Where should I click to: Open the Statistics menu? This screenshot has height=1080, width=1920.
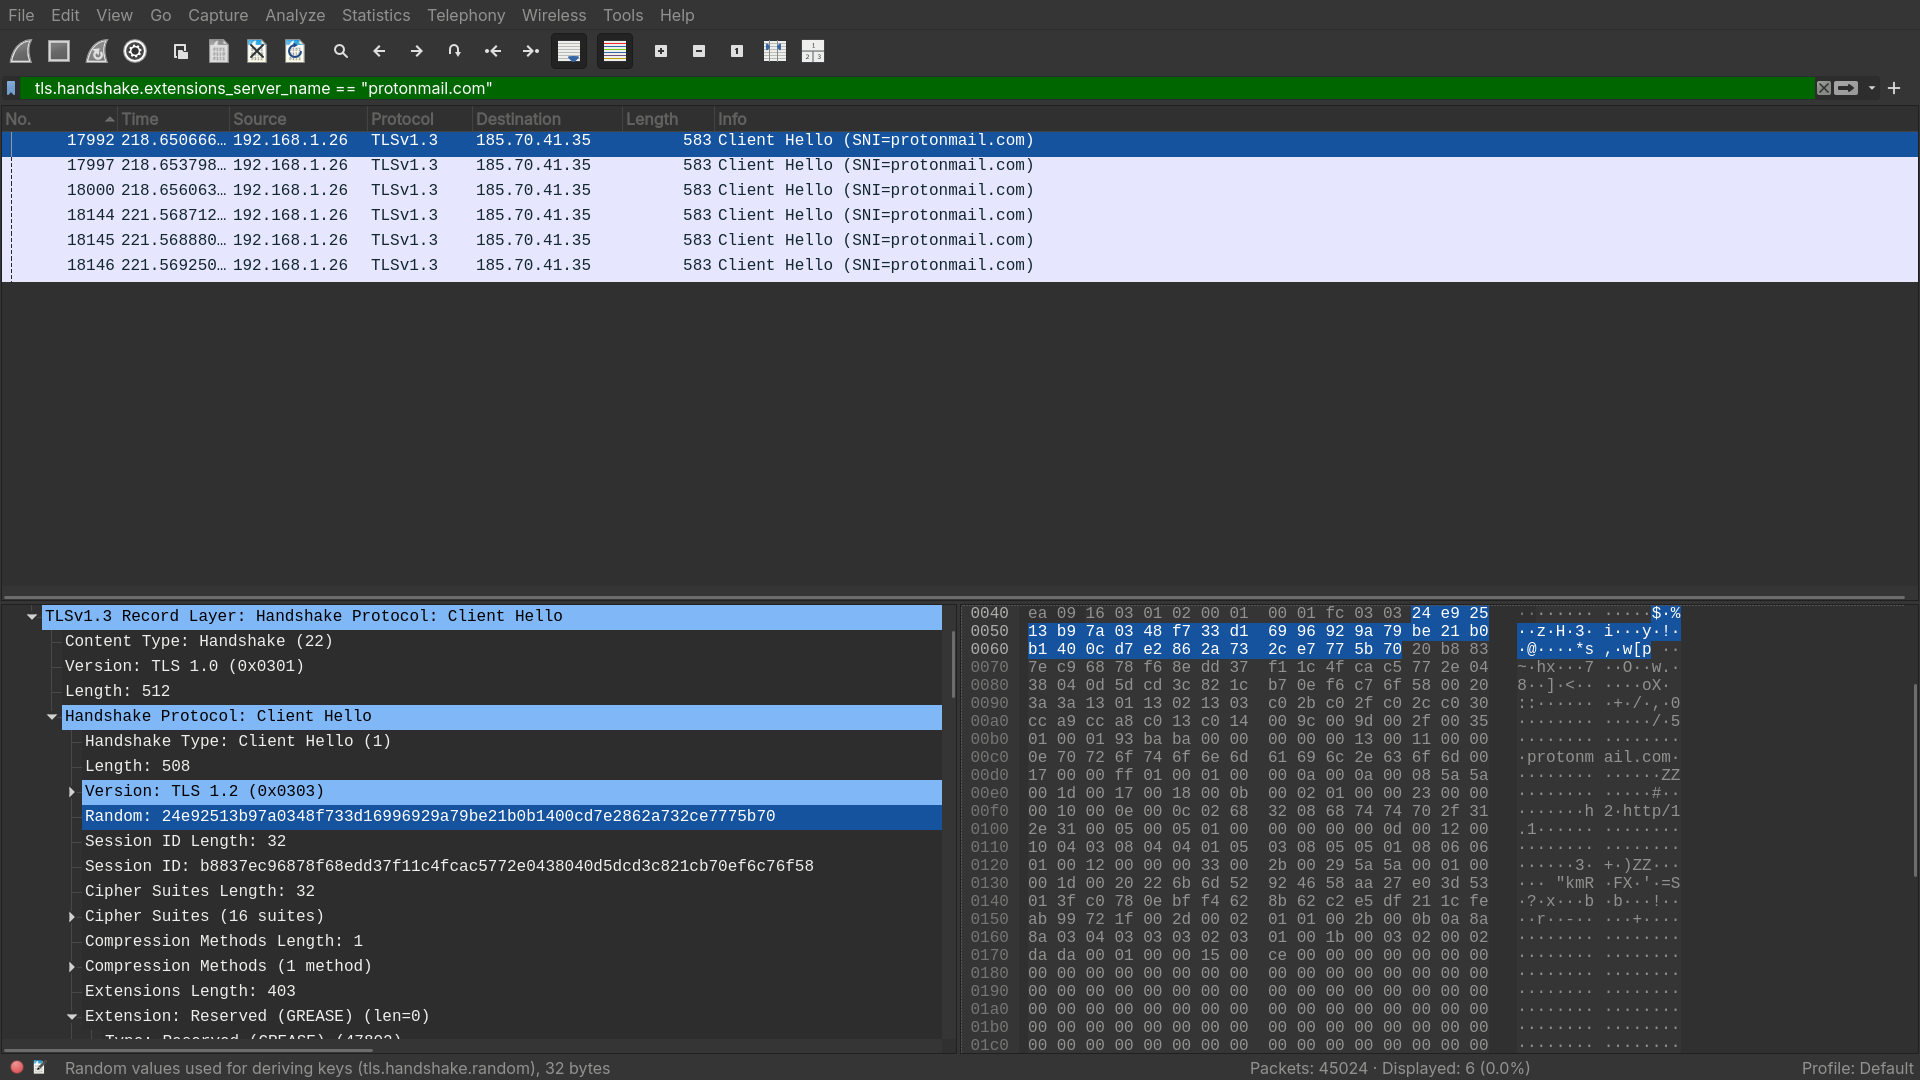(x=375, y=15)
